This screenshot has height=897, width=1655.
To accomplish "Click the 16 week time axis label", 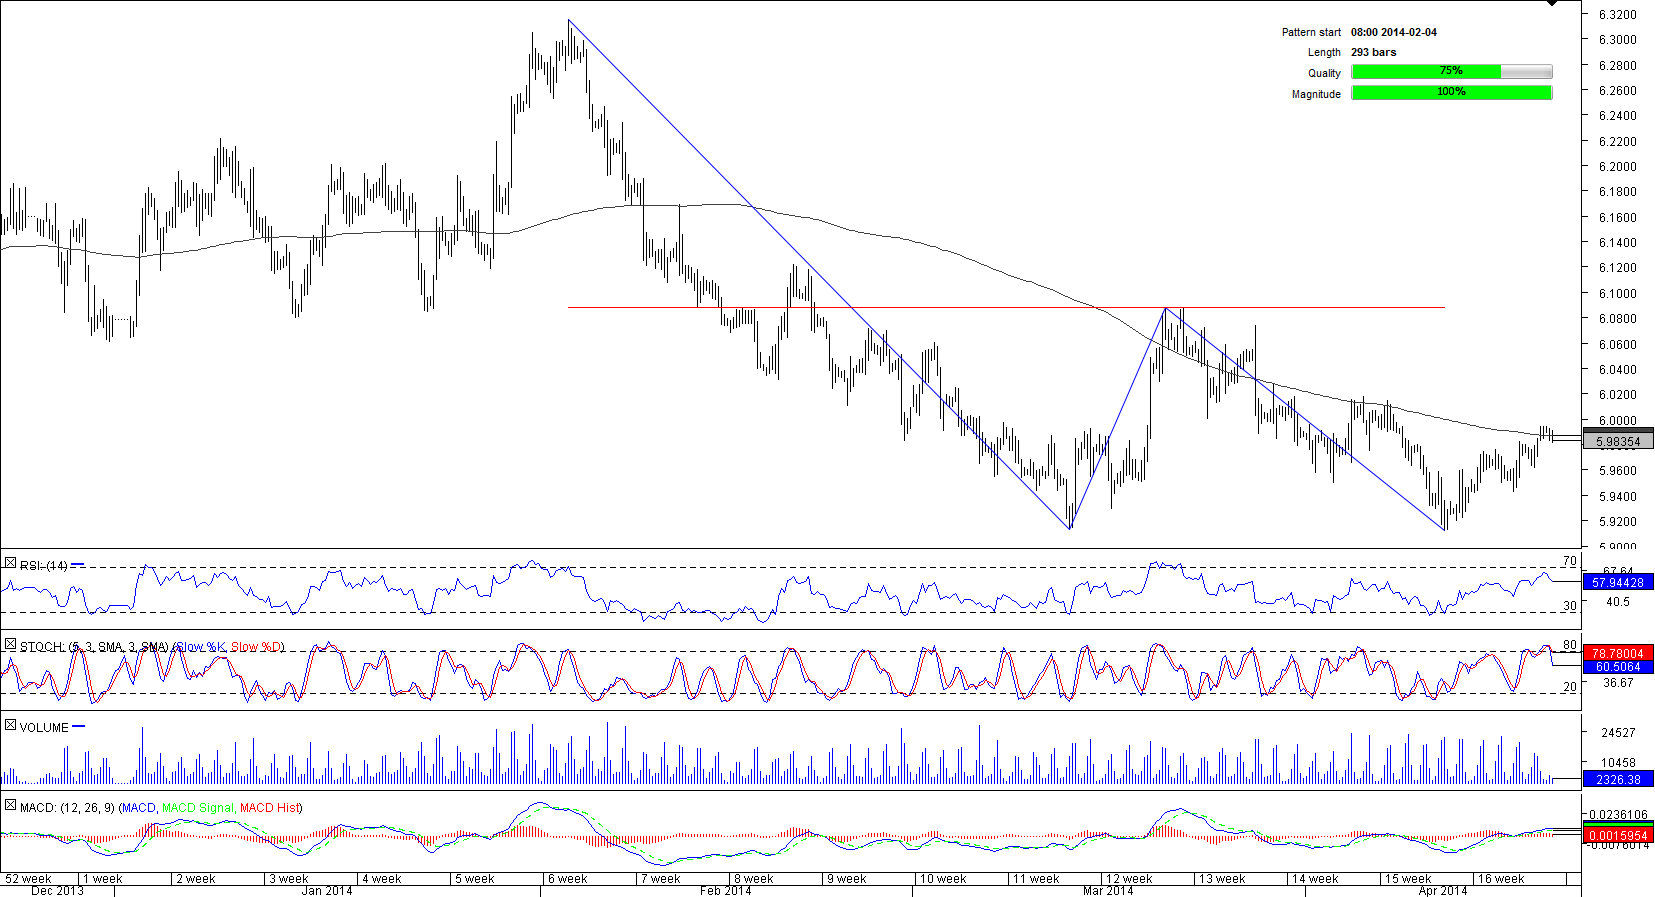I will pyautogui.click(x=1501, y=879).
